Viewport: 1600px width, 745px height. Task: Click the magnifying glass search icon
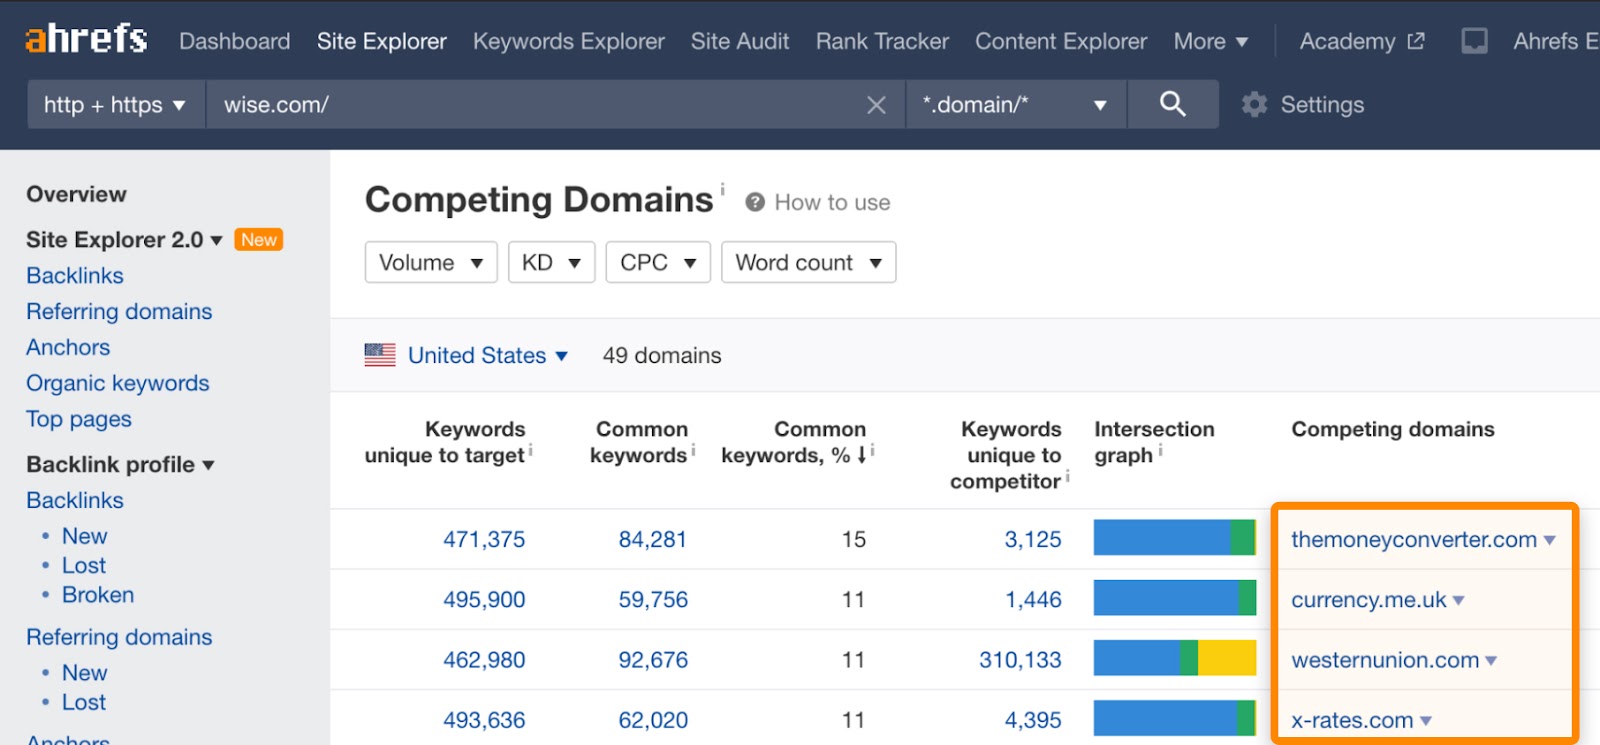[1172, 104]
